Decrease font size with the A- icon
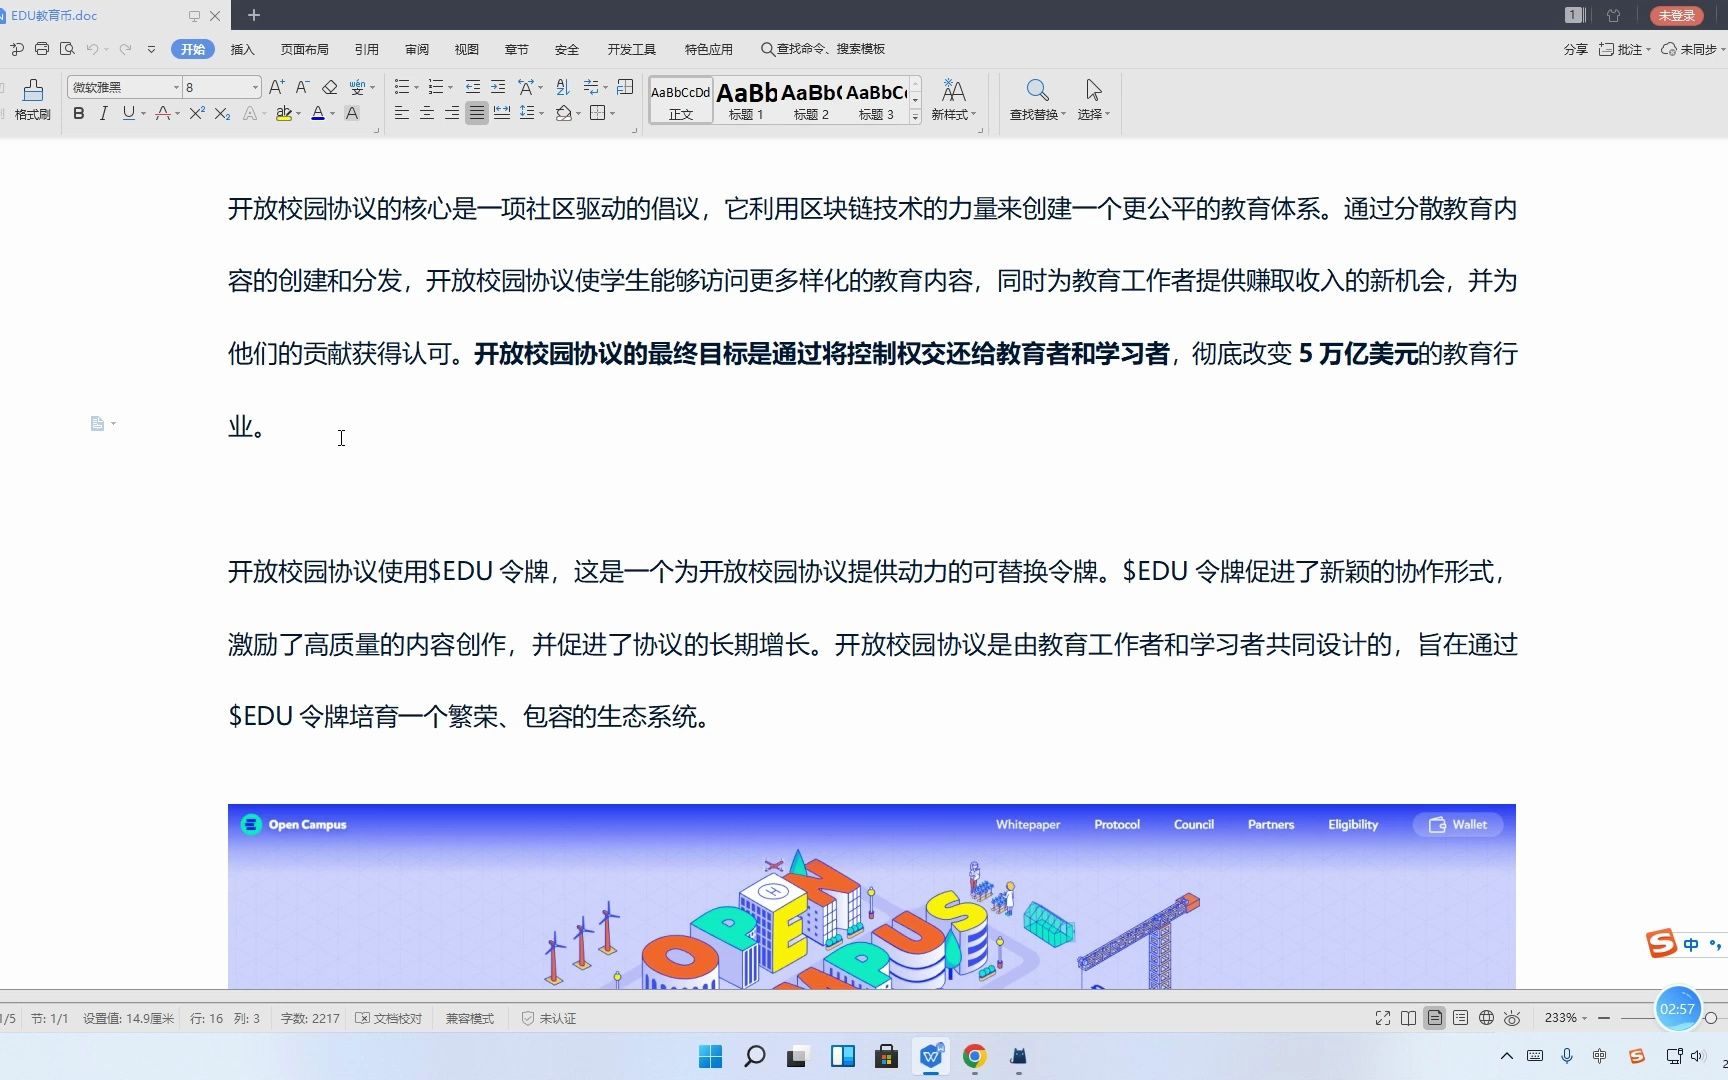The width and height of the screenshot is (1728, 1080). pos(302,87)
